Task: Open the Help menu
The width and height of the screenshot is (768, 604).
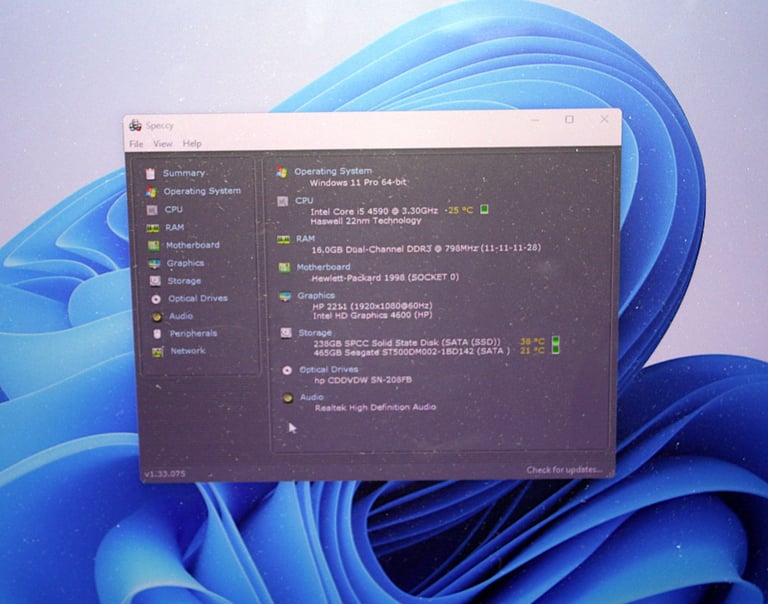Action: [192, 144]
